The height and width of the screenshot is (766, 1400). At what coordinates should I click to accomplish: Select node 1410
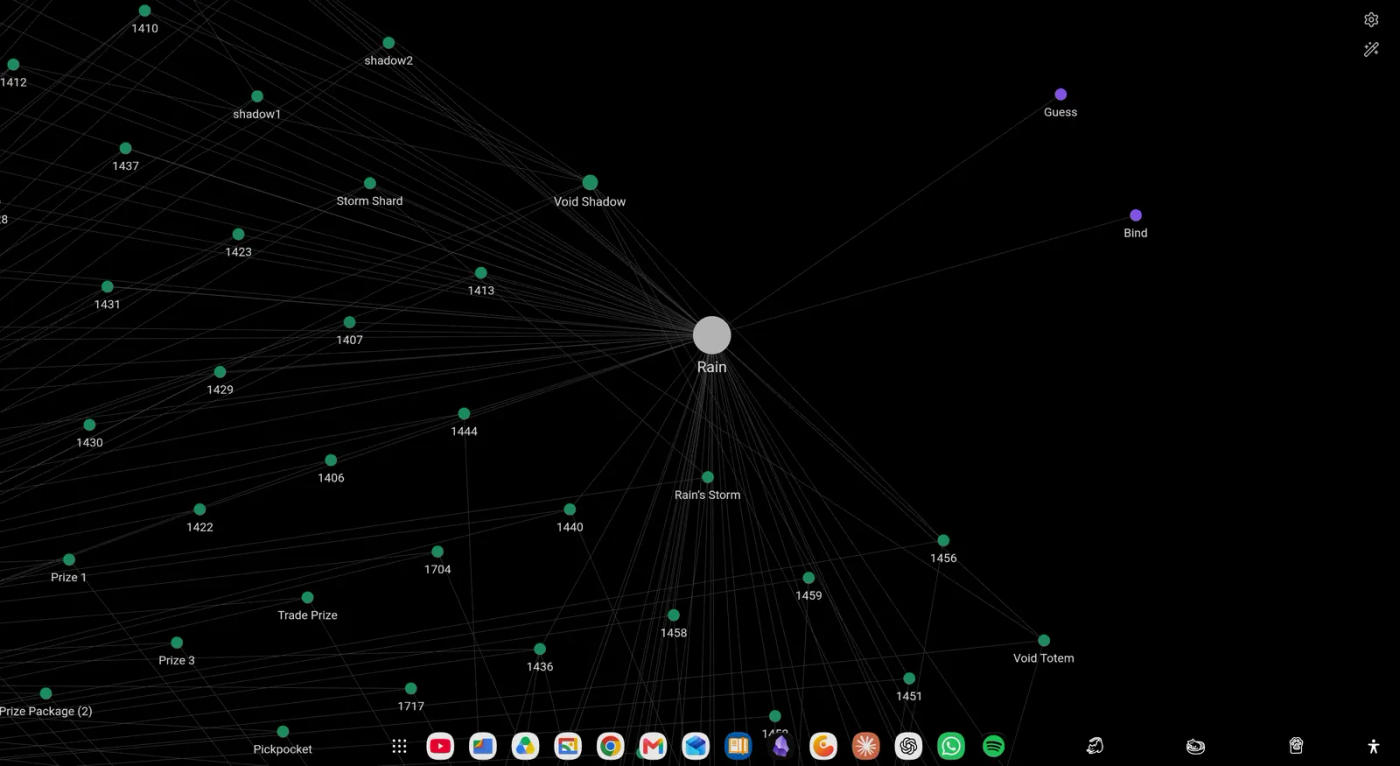(145, 11)
